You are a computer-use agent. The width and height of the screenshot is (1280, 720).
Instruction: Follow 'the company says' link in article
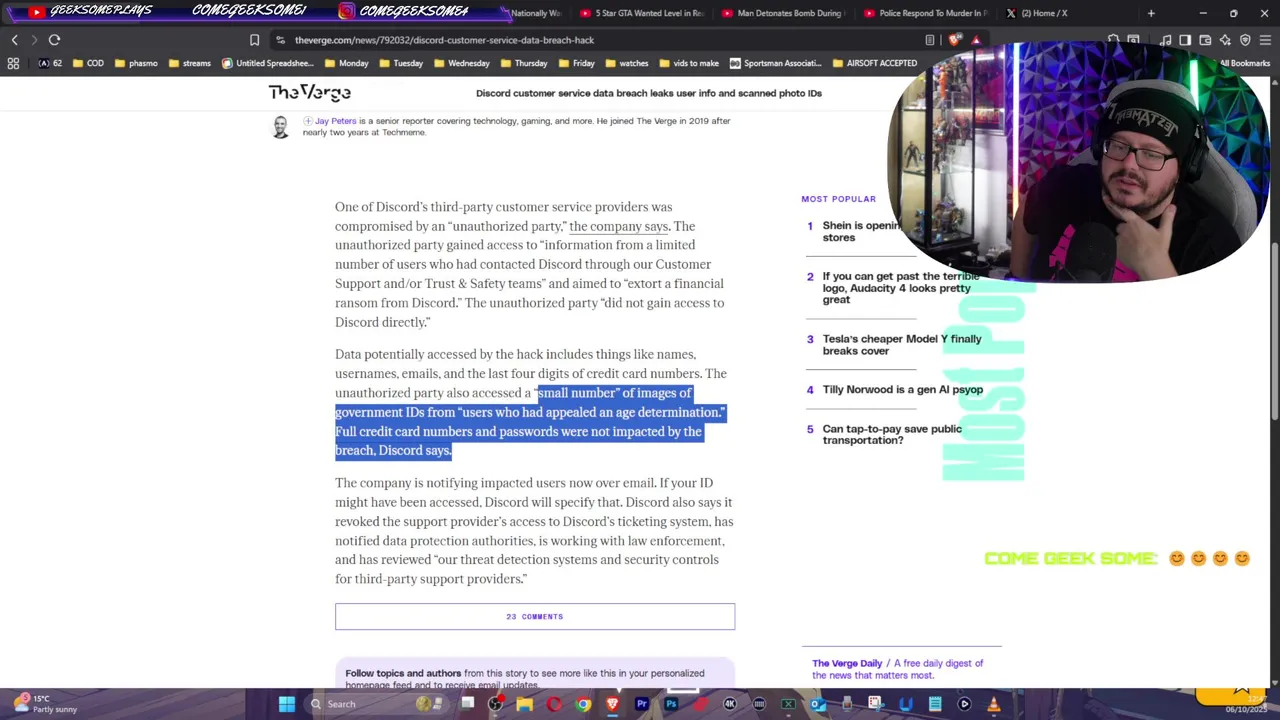click(618, 226)
